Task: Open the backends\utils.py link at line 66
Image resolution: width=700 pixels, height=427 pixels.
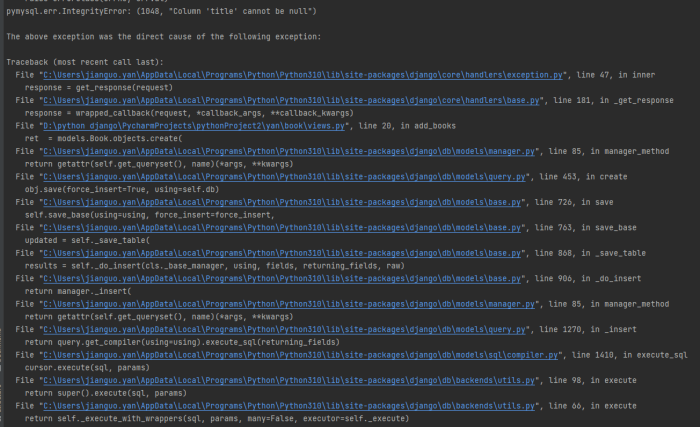Action: tap(289, 406)
